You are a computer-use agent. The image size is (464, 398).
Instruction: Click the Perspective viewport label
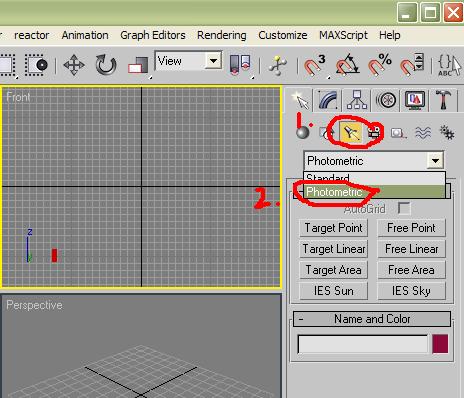(x=34, y=305)
